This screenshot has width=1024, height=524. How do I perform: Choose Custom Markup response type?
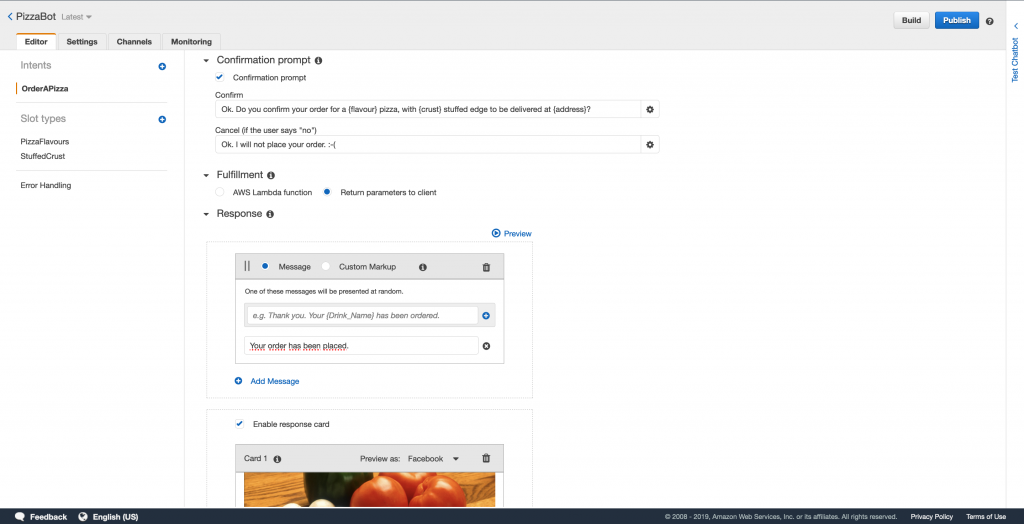tap(326, 267)
